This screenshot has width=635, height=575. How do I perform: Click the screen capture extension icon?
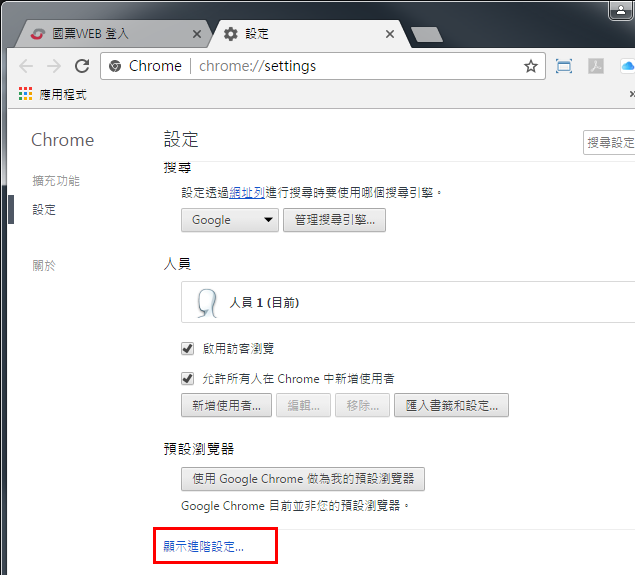(x=564, y=66)
